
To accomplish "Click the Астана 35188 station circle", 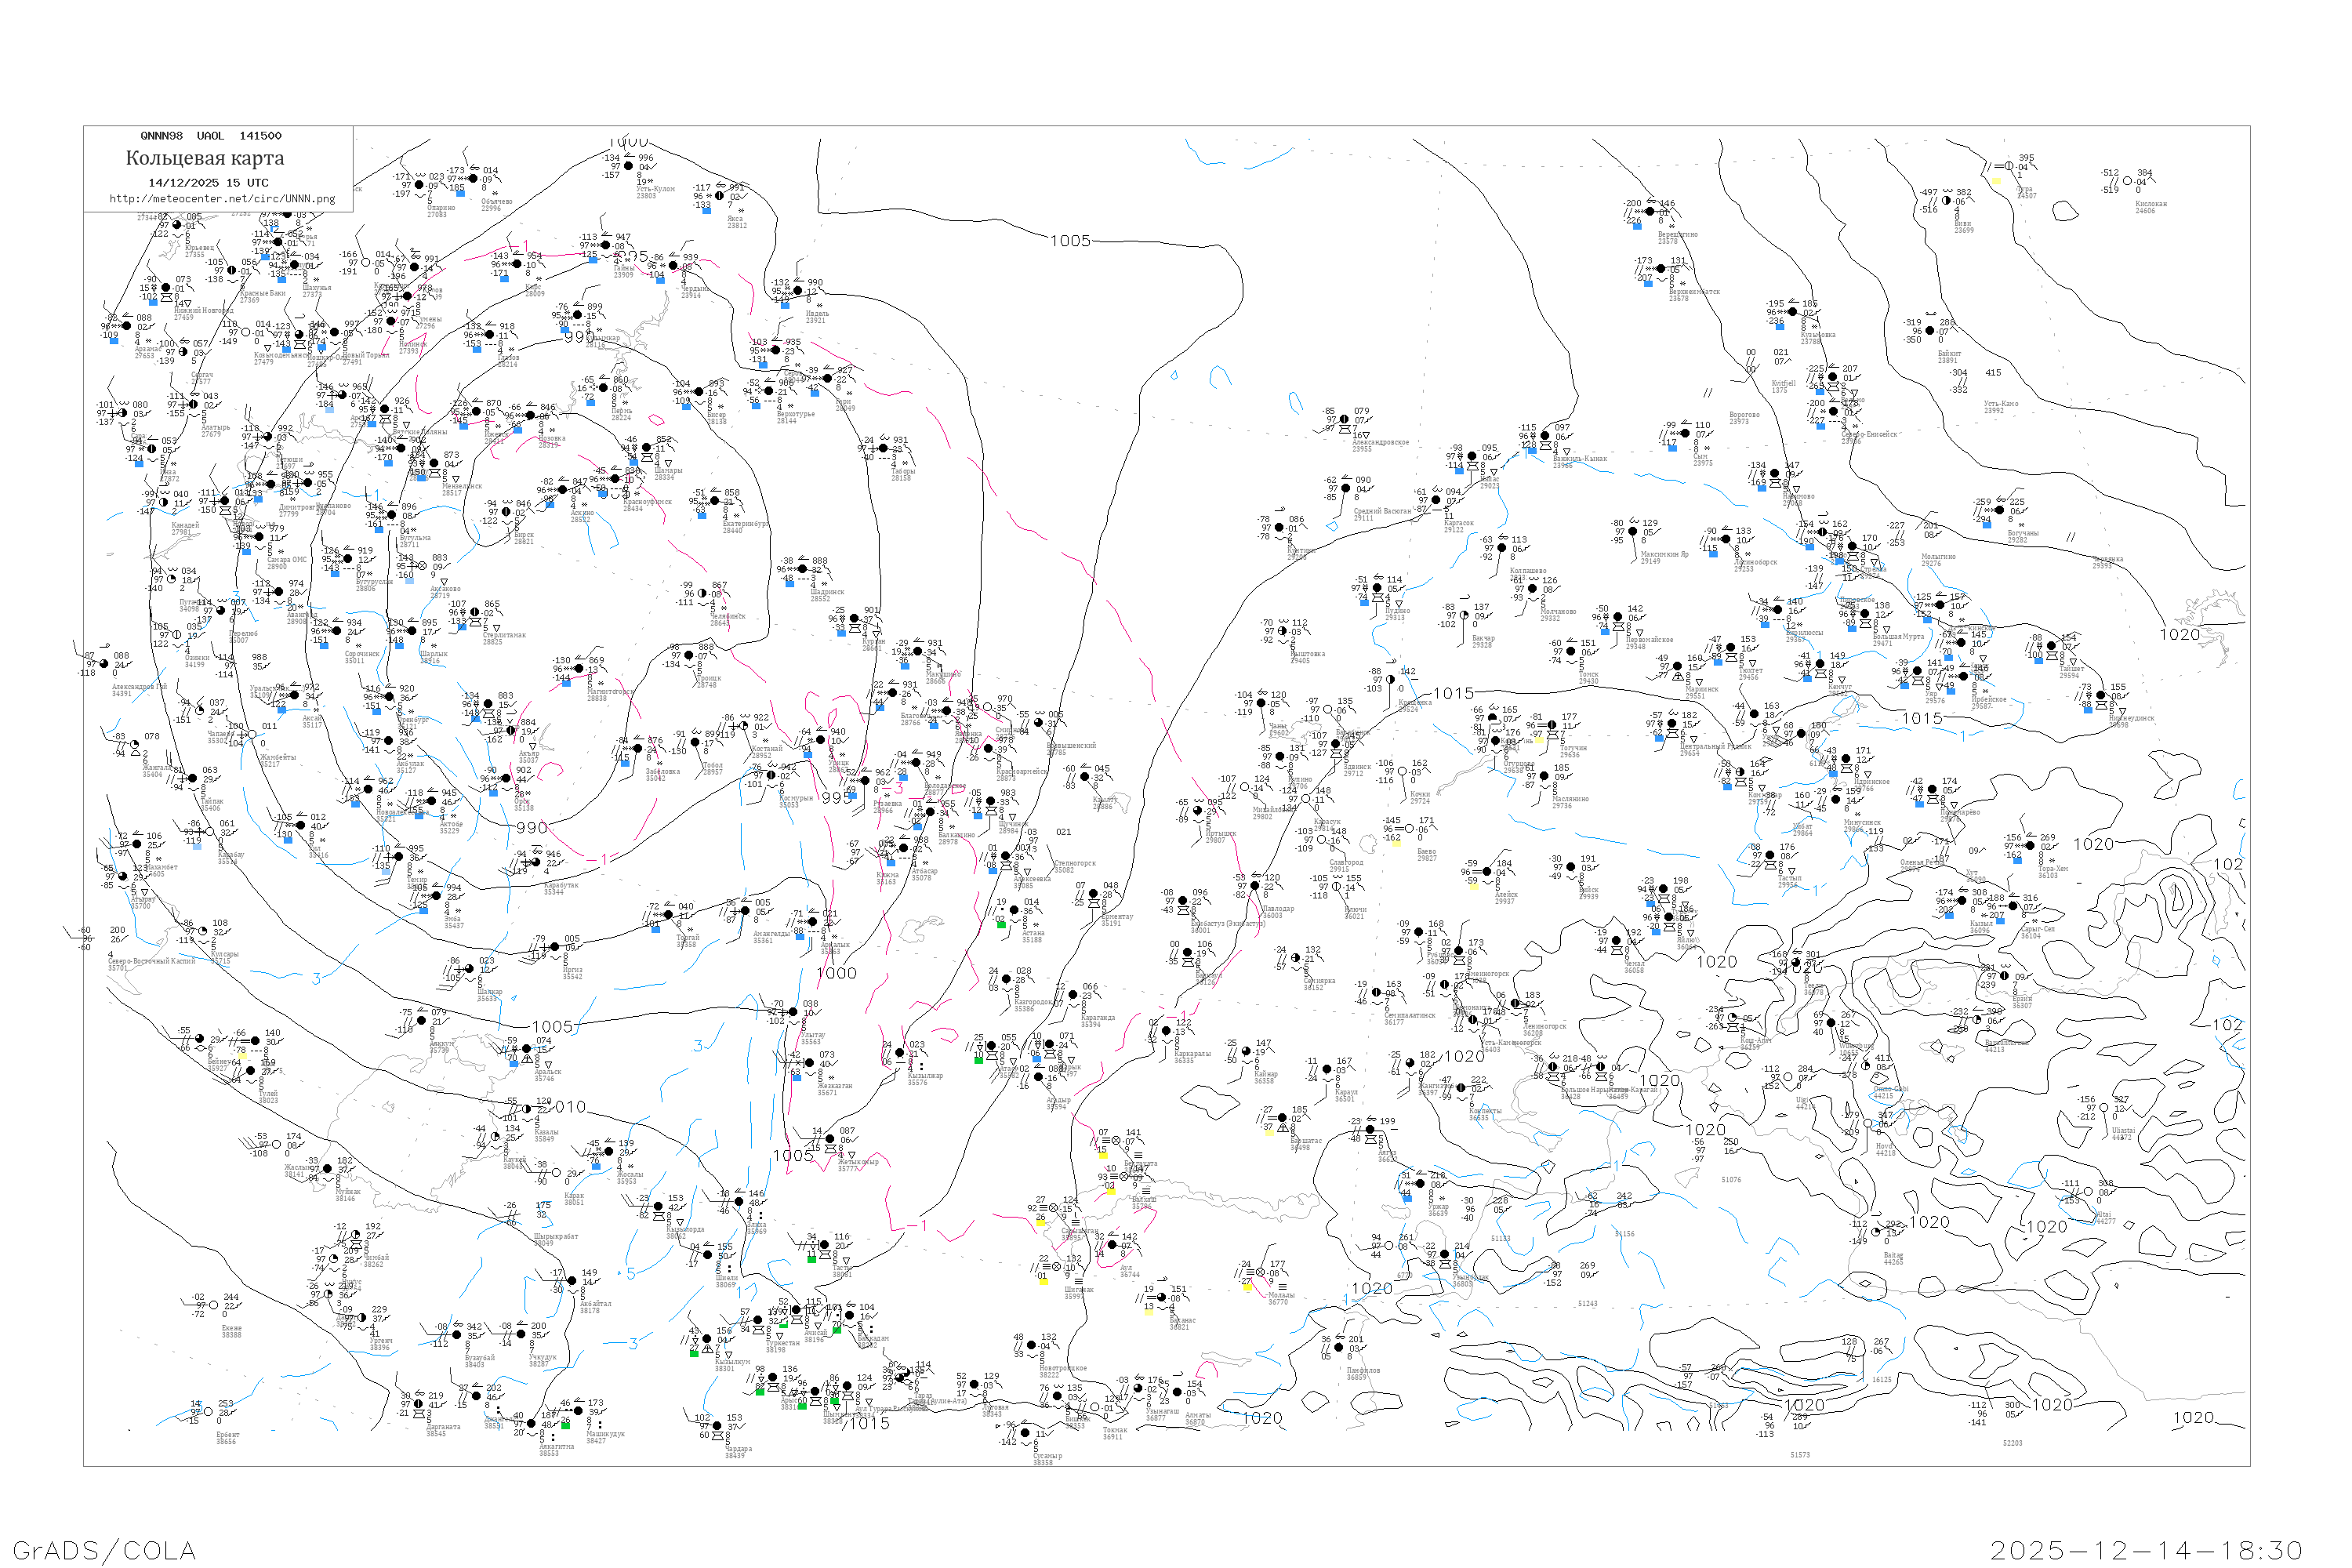I will (1014, 912).
